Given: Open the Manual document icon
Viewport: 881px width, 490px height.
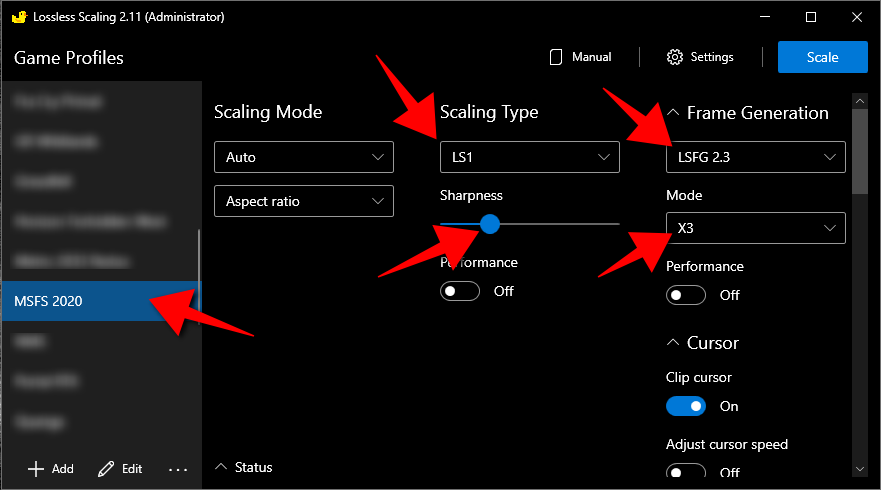Looking at the screenshot, I should (x=556, y=57).
